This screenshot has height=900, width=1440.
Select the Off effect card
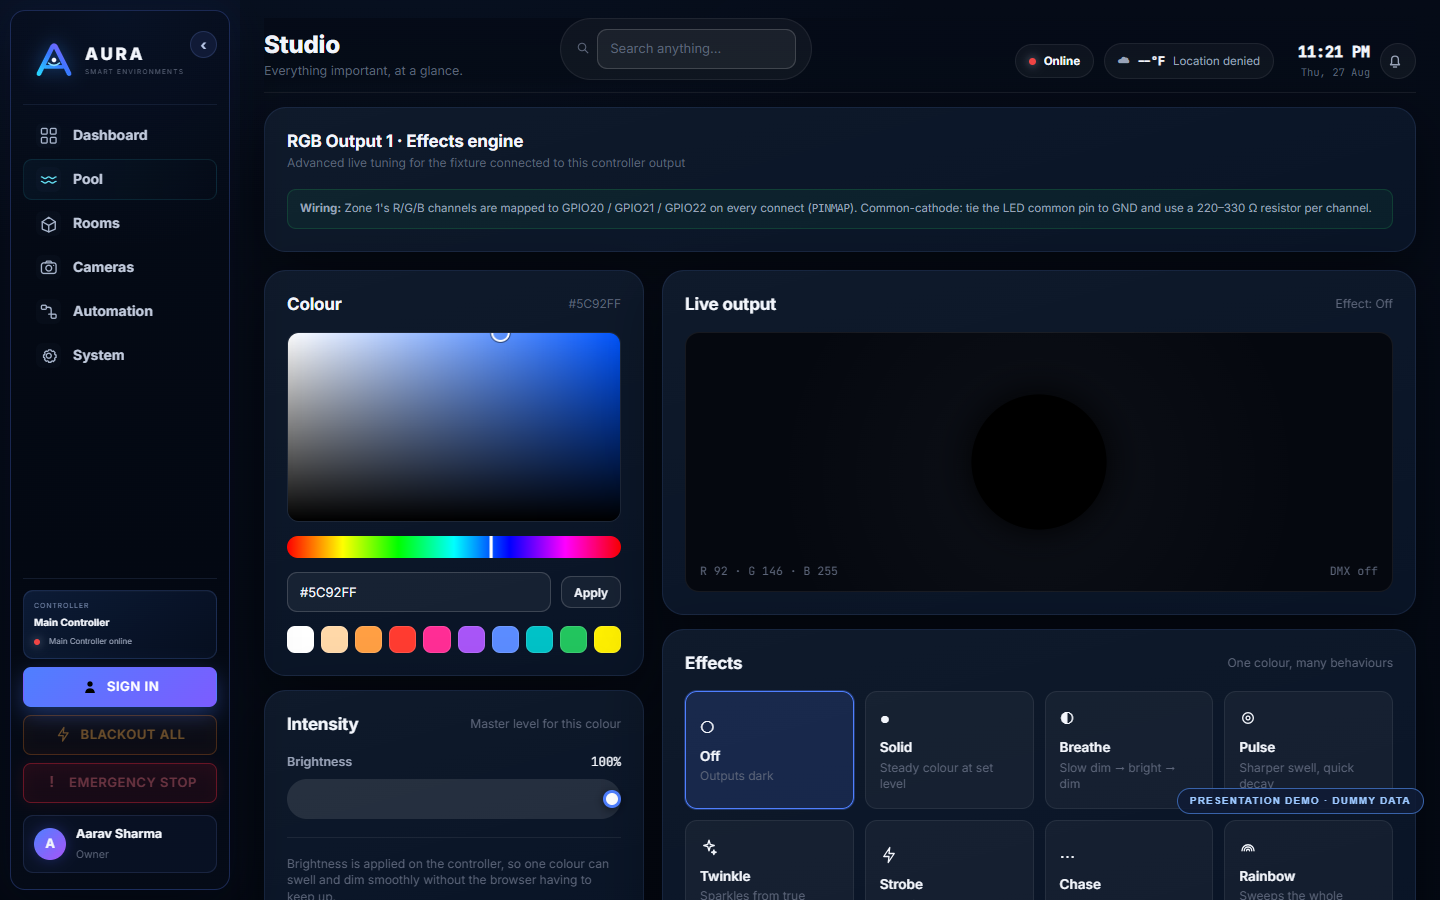(x=769, y=750)
